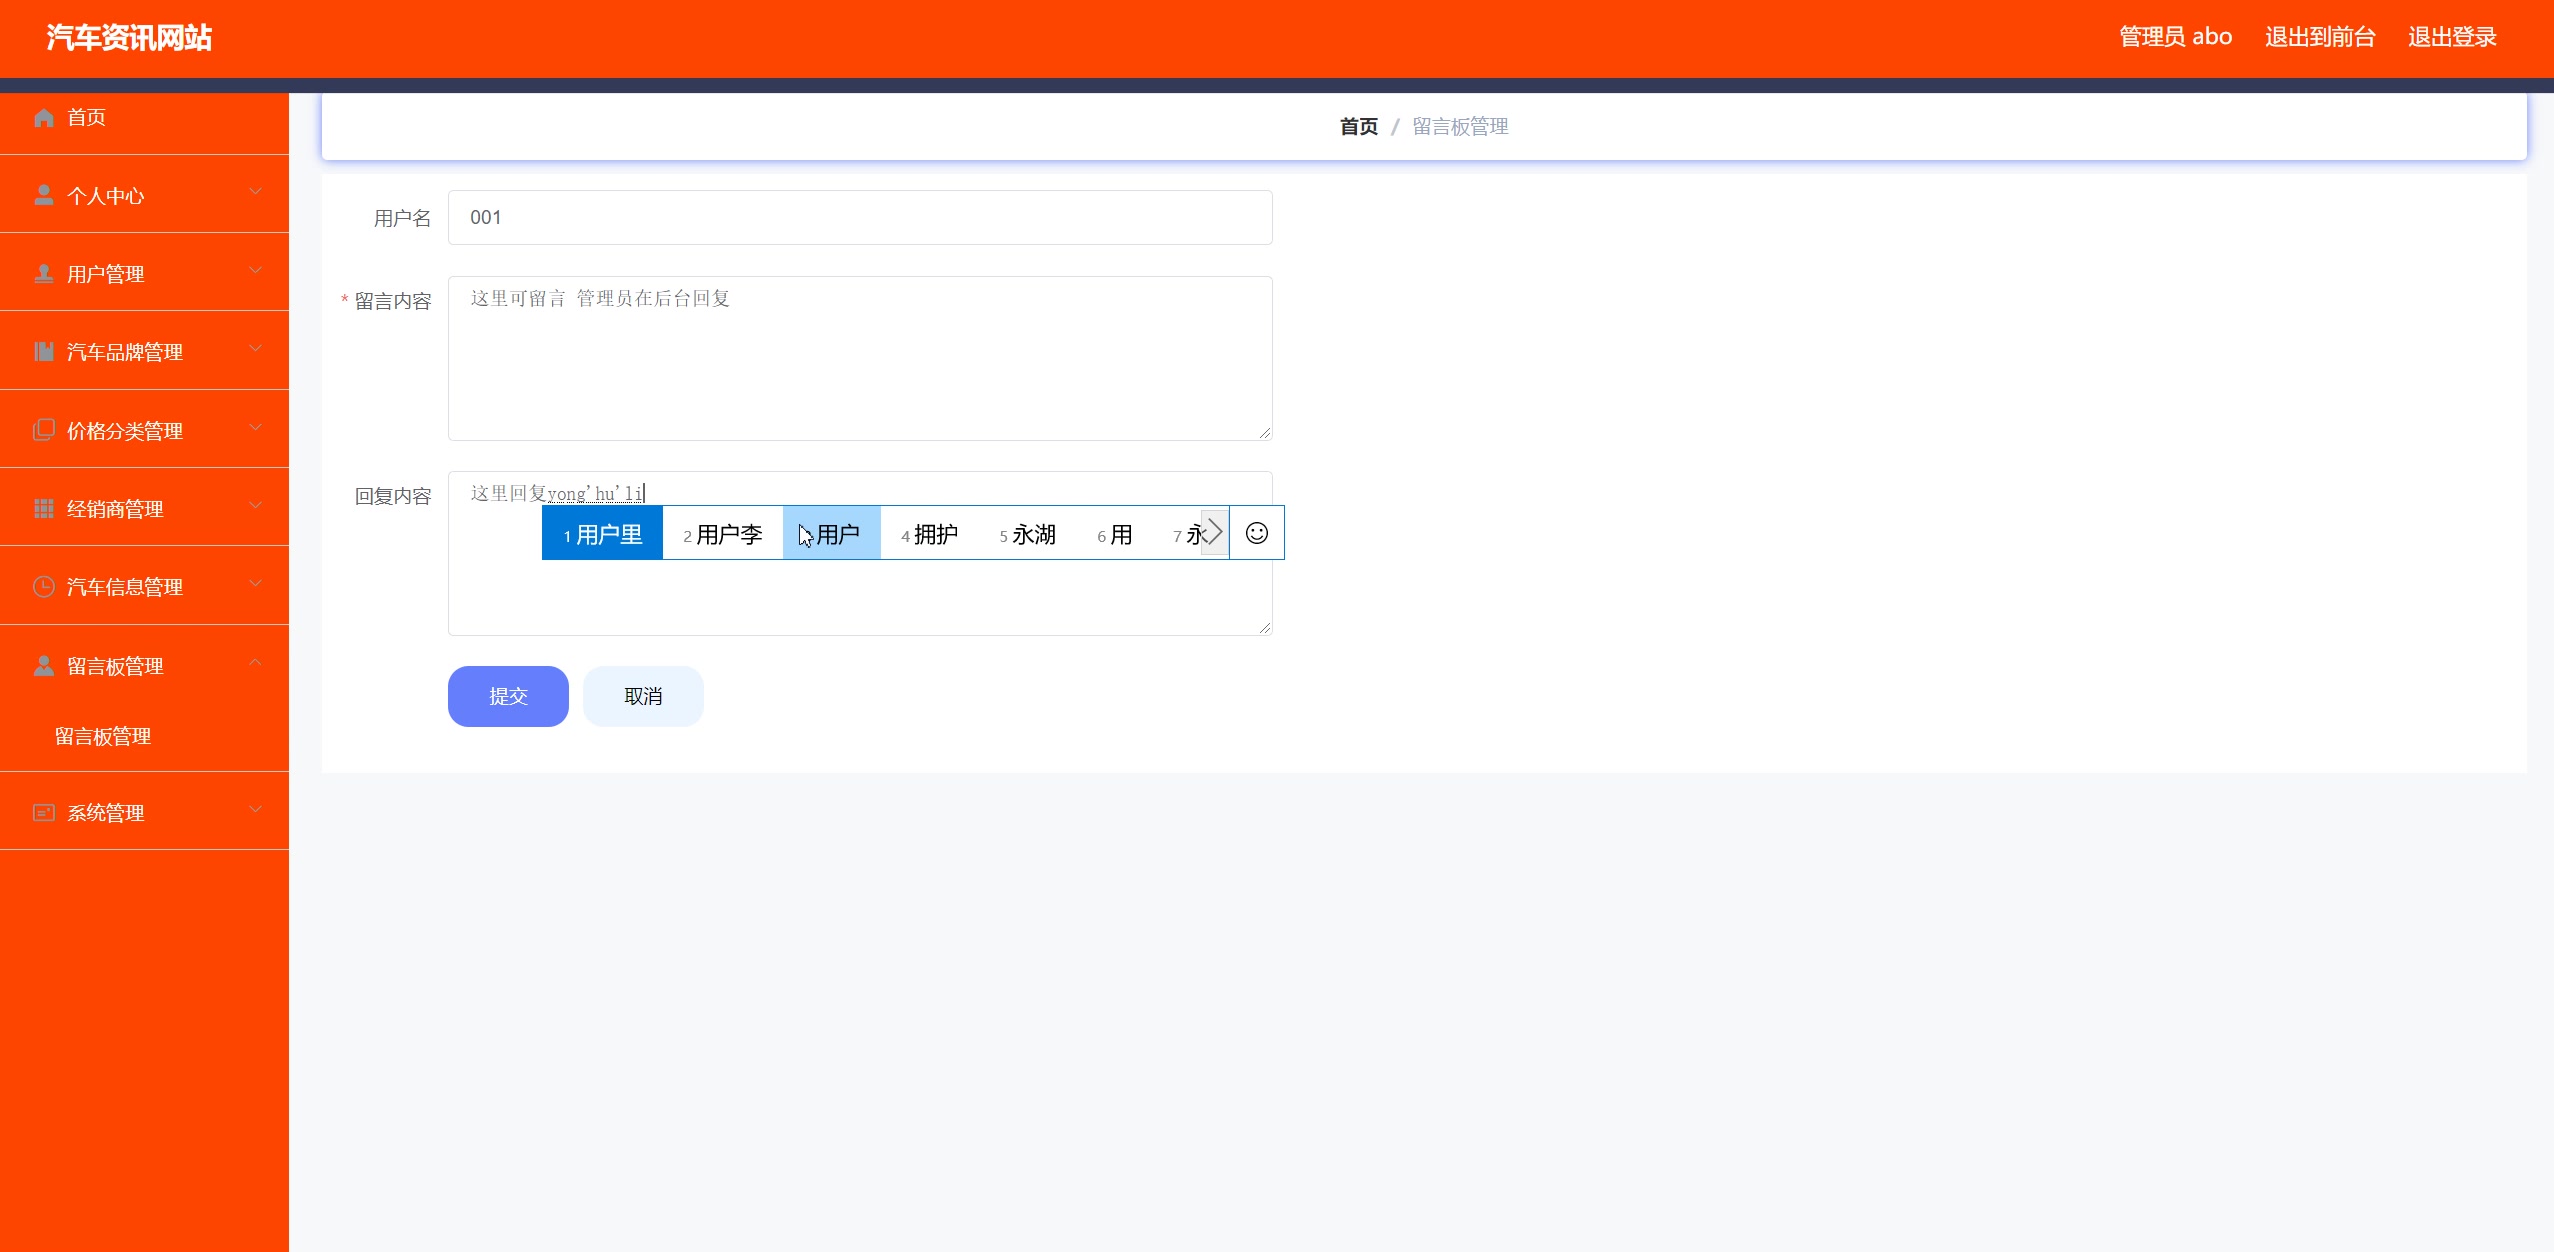
Task: Click the user icon beside 用户管理
Action: coord(44,273)
